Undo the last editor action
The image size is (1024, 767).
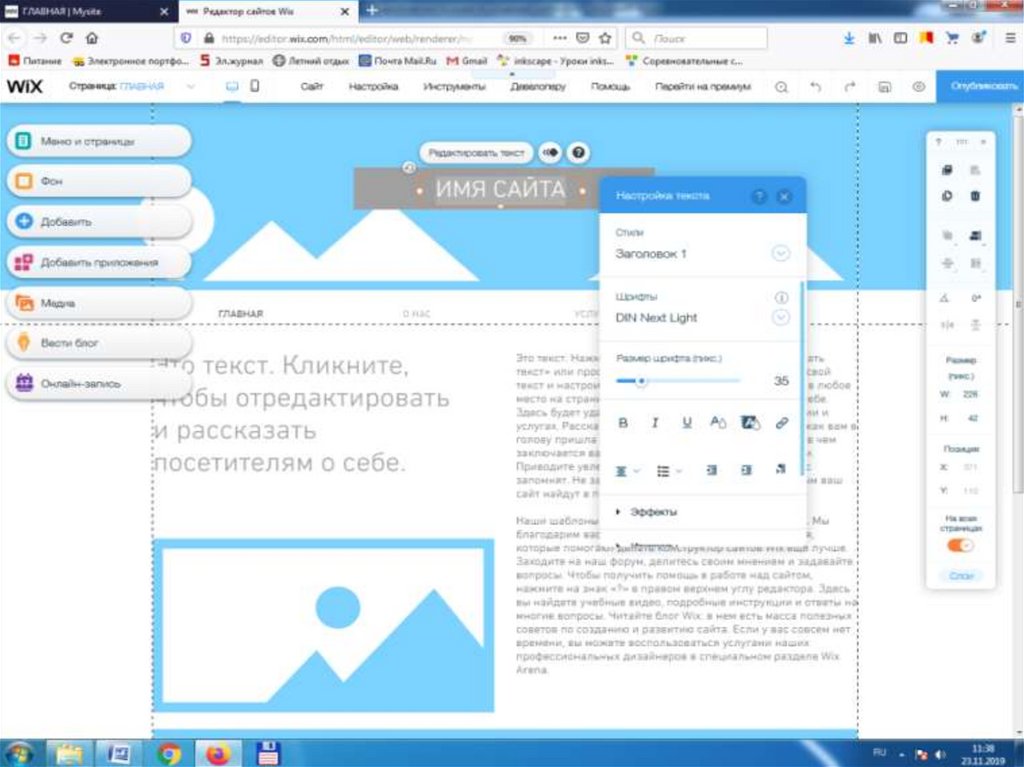pos(815,87)
